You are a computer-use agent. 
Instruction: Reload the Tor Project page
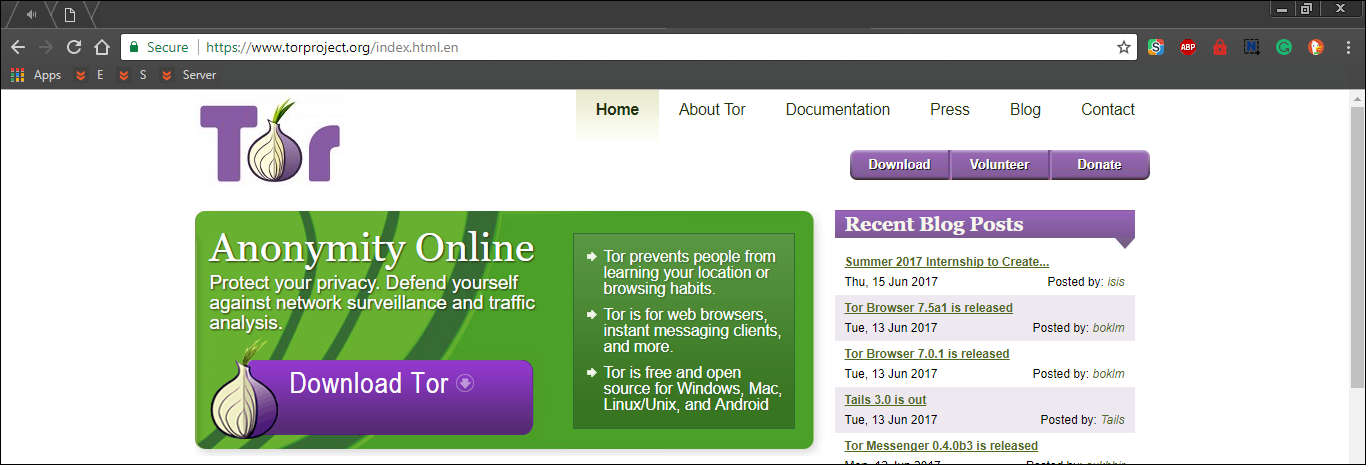(x=73, y=47)
